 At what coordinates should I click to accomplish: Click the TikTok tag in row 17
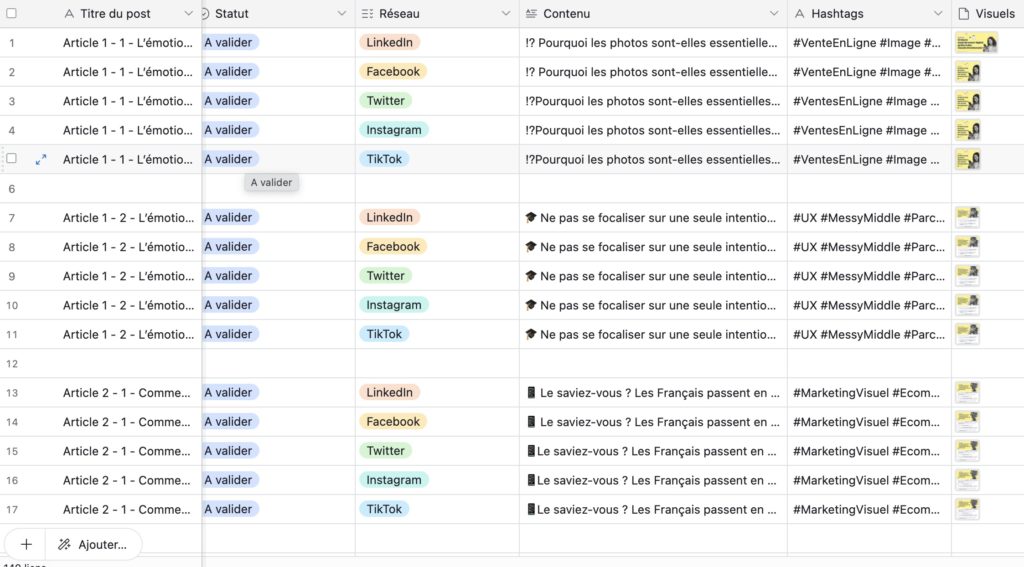tap(384, 510)
